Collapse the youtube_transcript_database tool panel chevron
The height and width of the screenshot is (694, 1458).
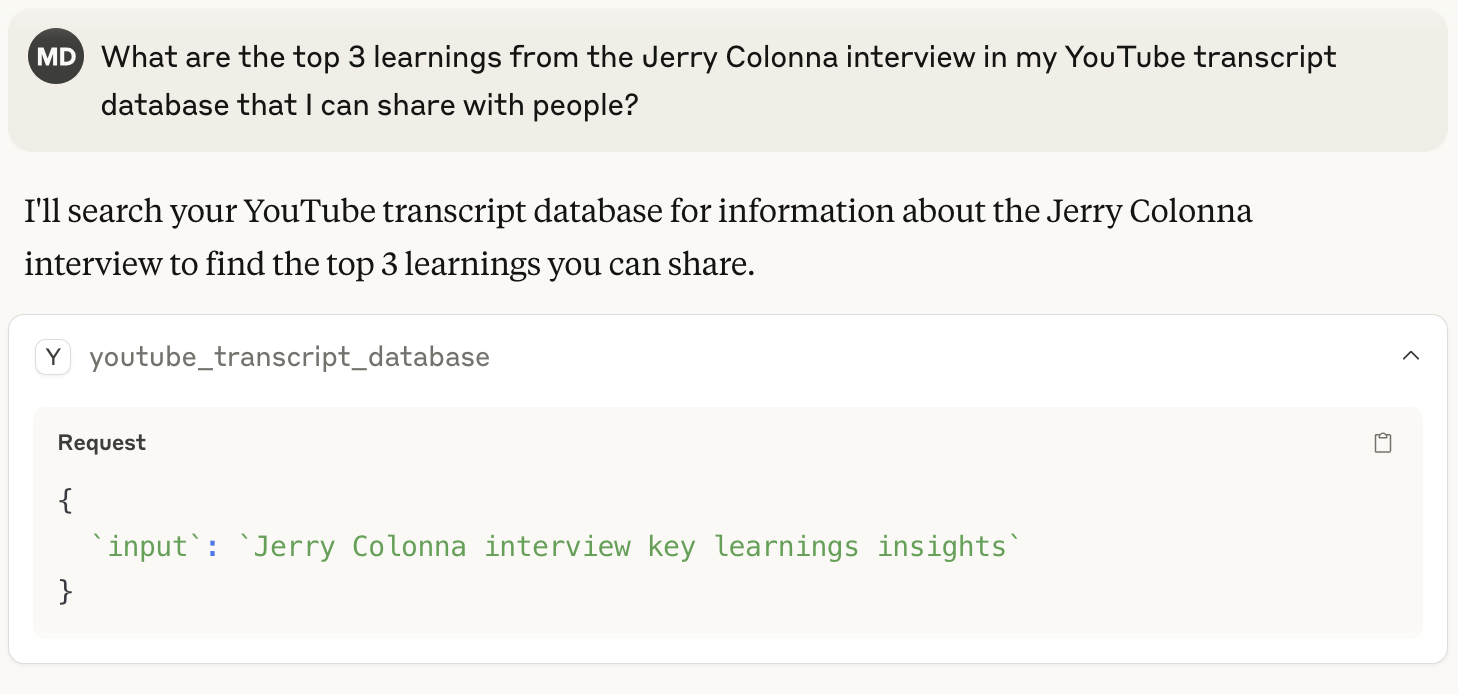tap(1411, 356)
